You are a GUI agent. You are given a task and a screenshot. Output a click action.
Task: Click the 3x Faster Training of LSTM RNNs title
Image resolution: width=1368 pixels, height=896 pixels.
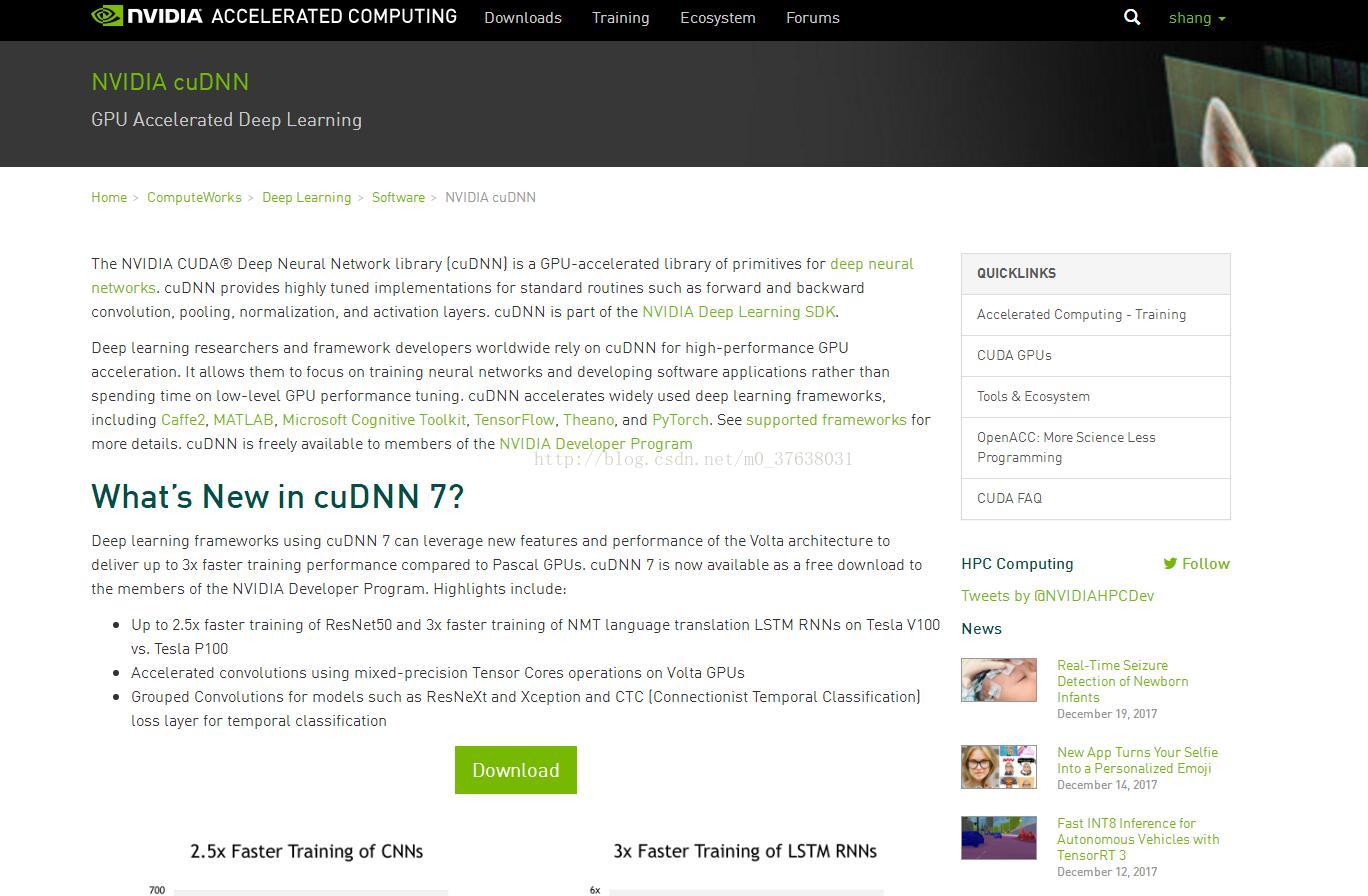pos(745,851)
